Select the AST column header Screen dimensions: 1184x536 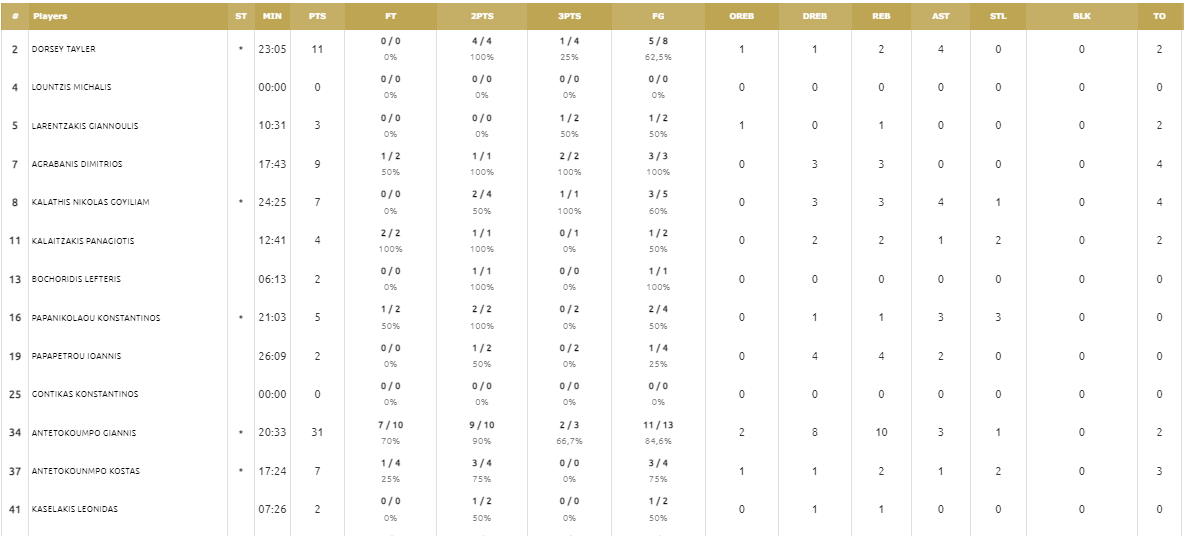coord(941,16)
